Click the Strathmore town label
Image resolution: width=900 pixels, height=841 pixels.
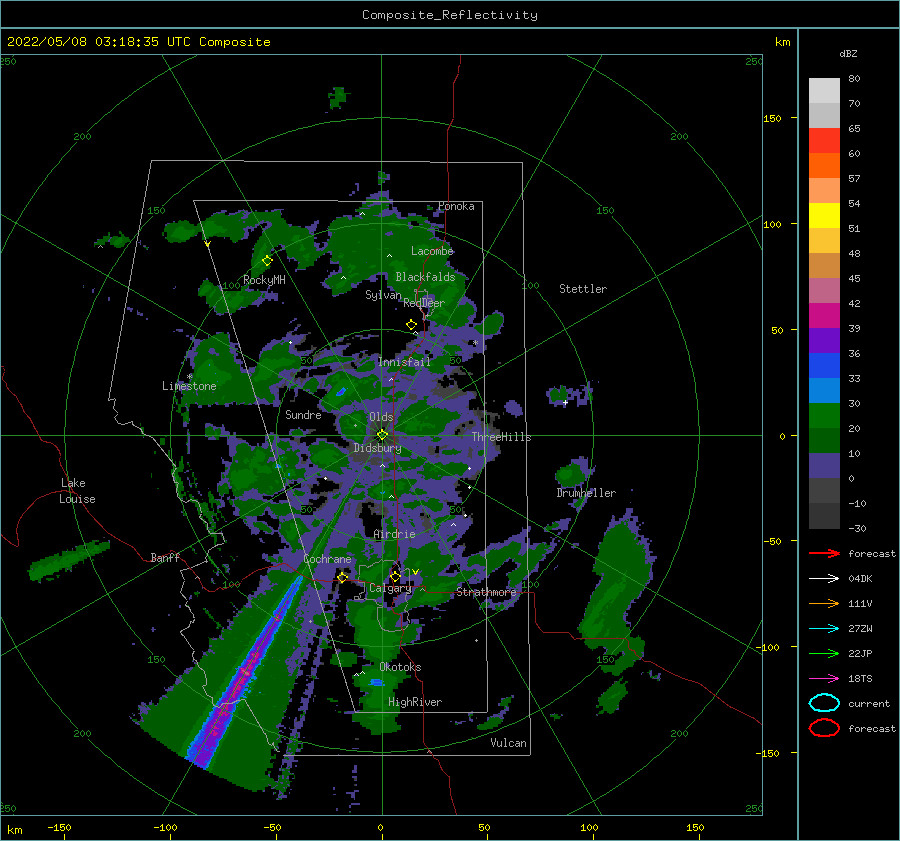click(486, 592)
